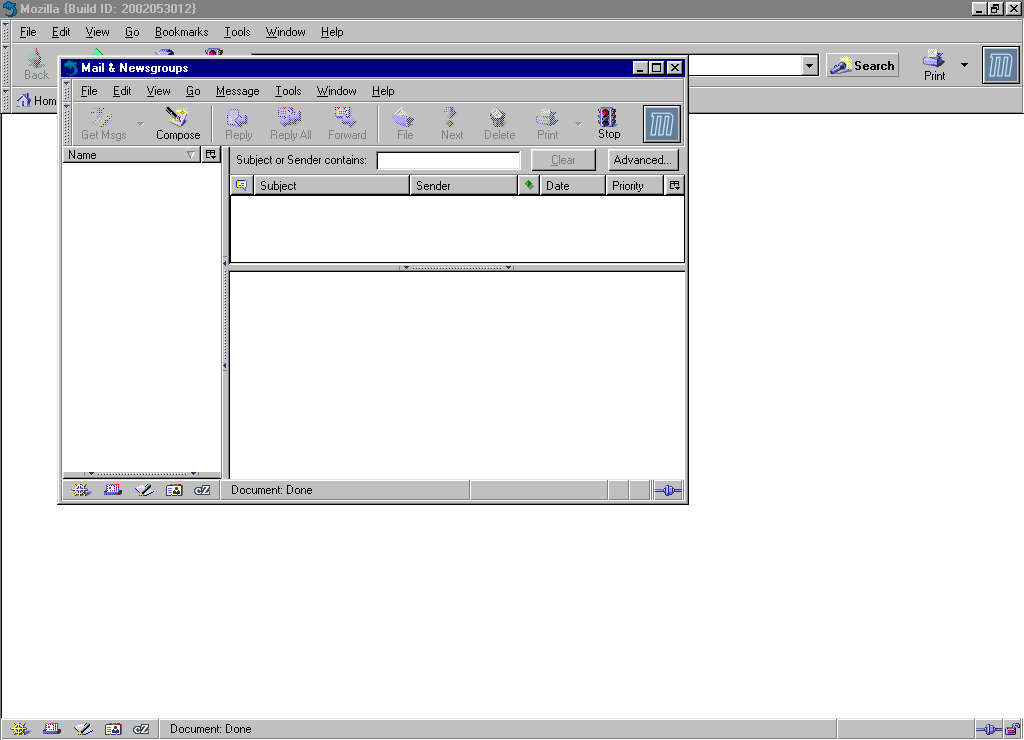Open column picker right of Priority column
The image size is (1024, 740).
(x=675, y=185)
